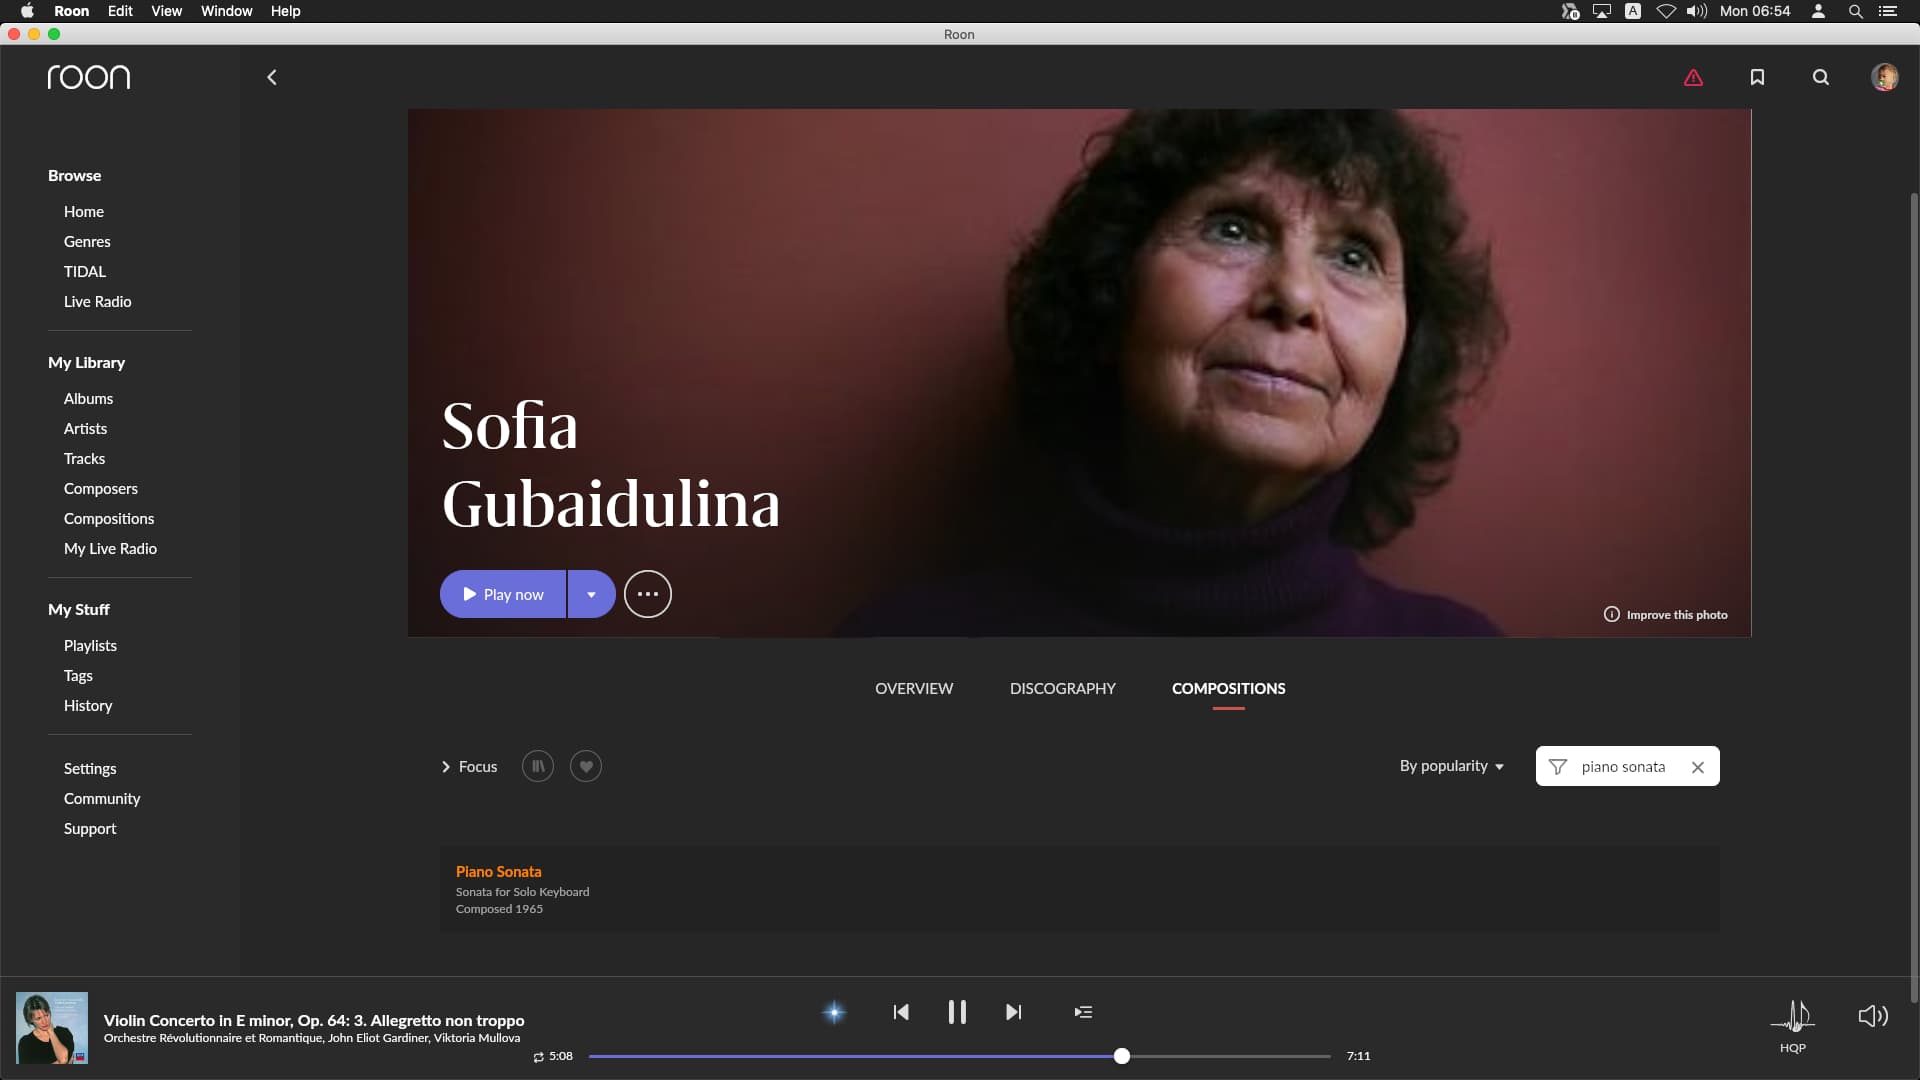Toggle the in-library filter button
Image resolution: width=1920 pixels, height=1080 pixels.
[x=537, y=766]
